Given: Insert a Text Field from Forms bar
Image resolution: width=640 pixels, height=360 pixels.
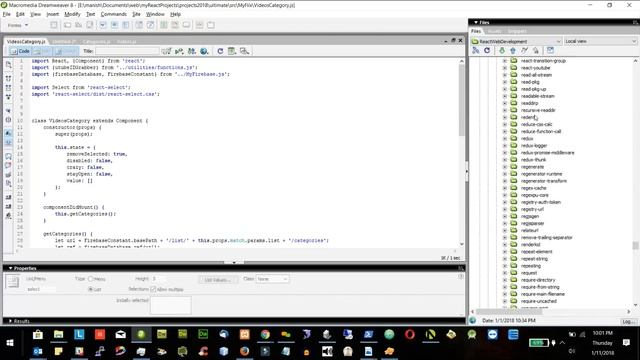Looking at the screenshot, I should point(67,25).
